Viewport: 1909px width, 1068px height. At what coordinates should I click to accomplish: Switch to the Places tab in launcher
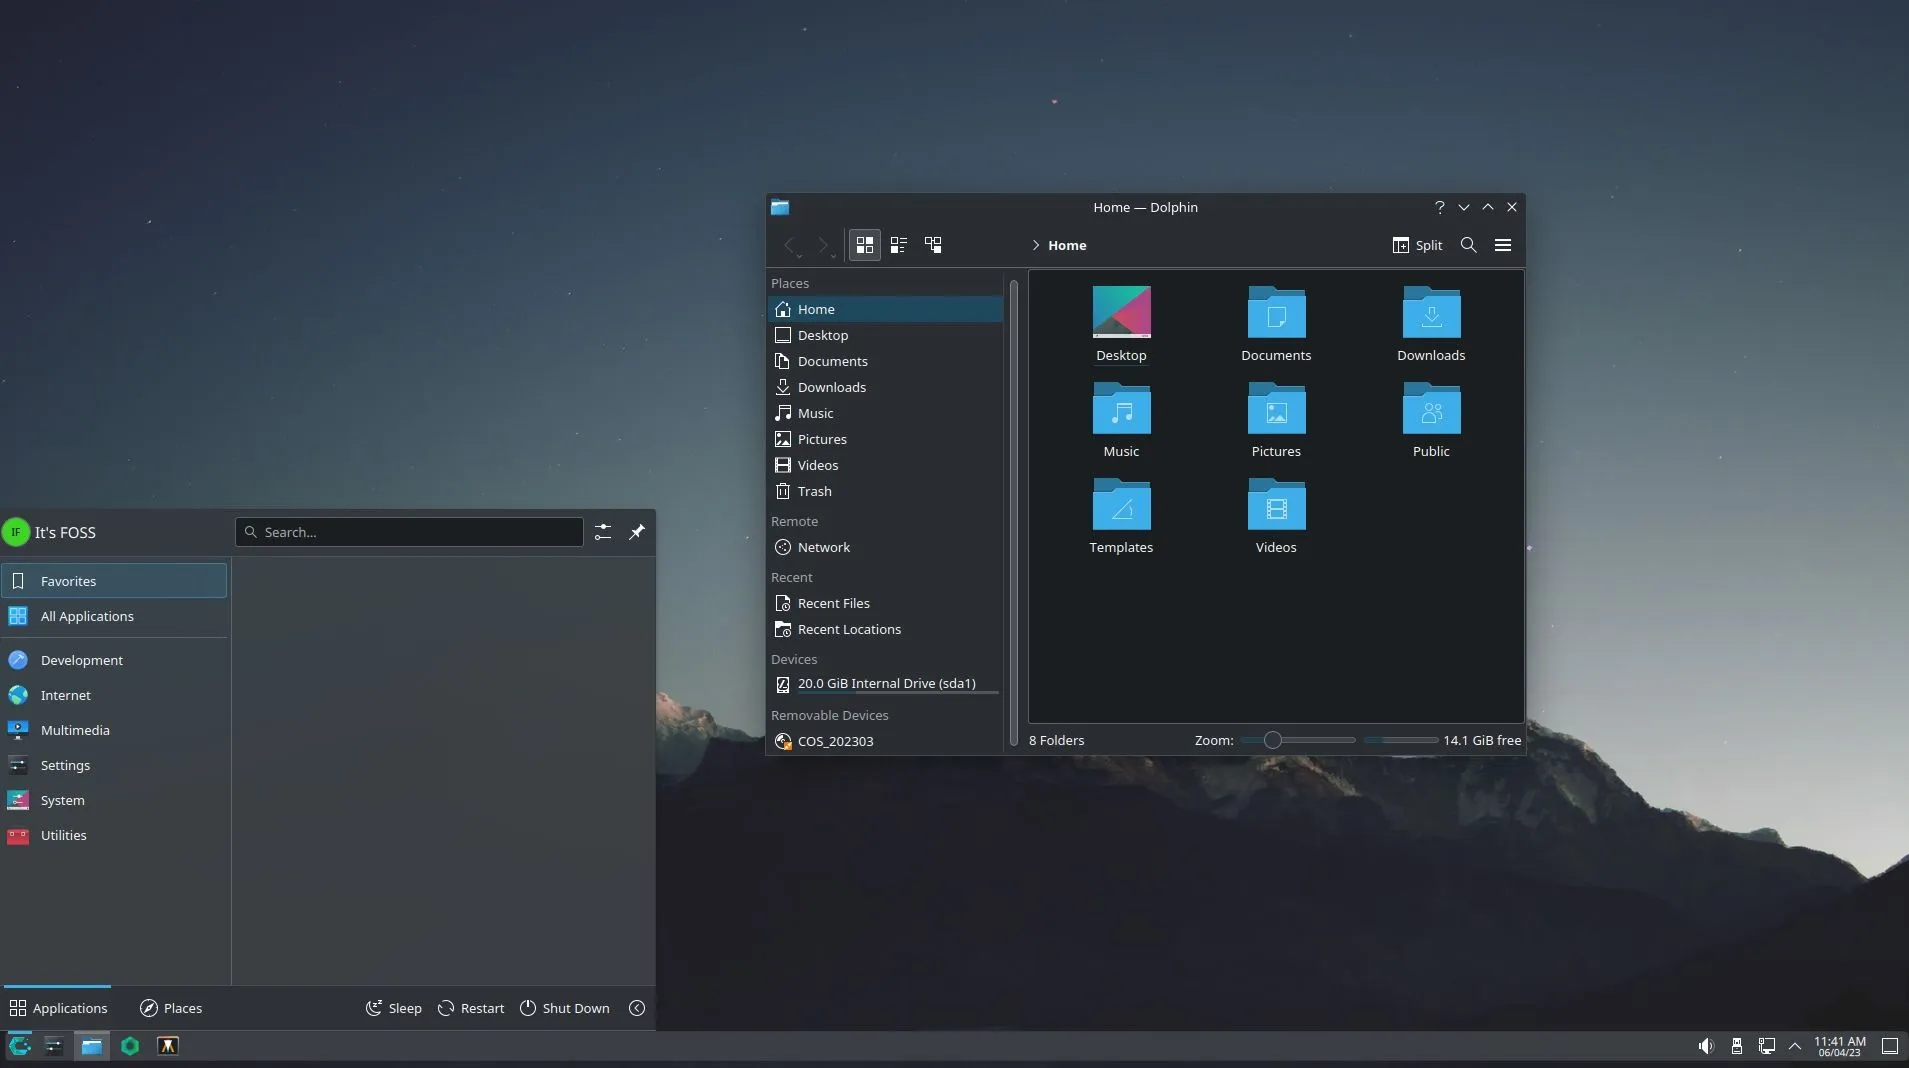pos(170,1008)
